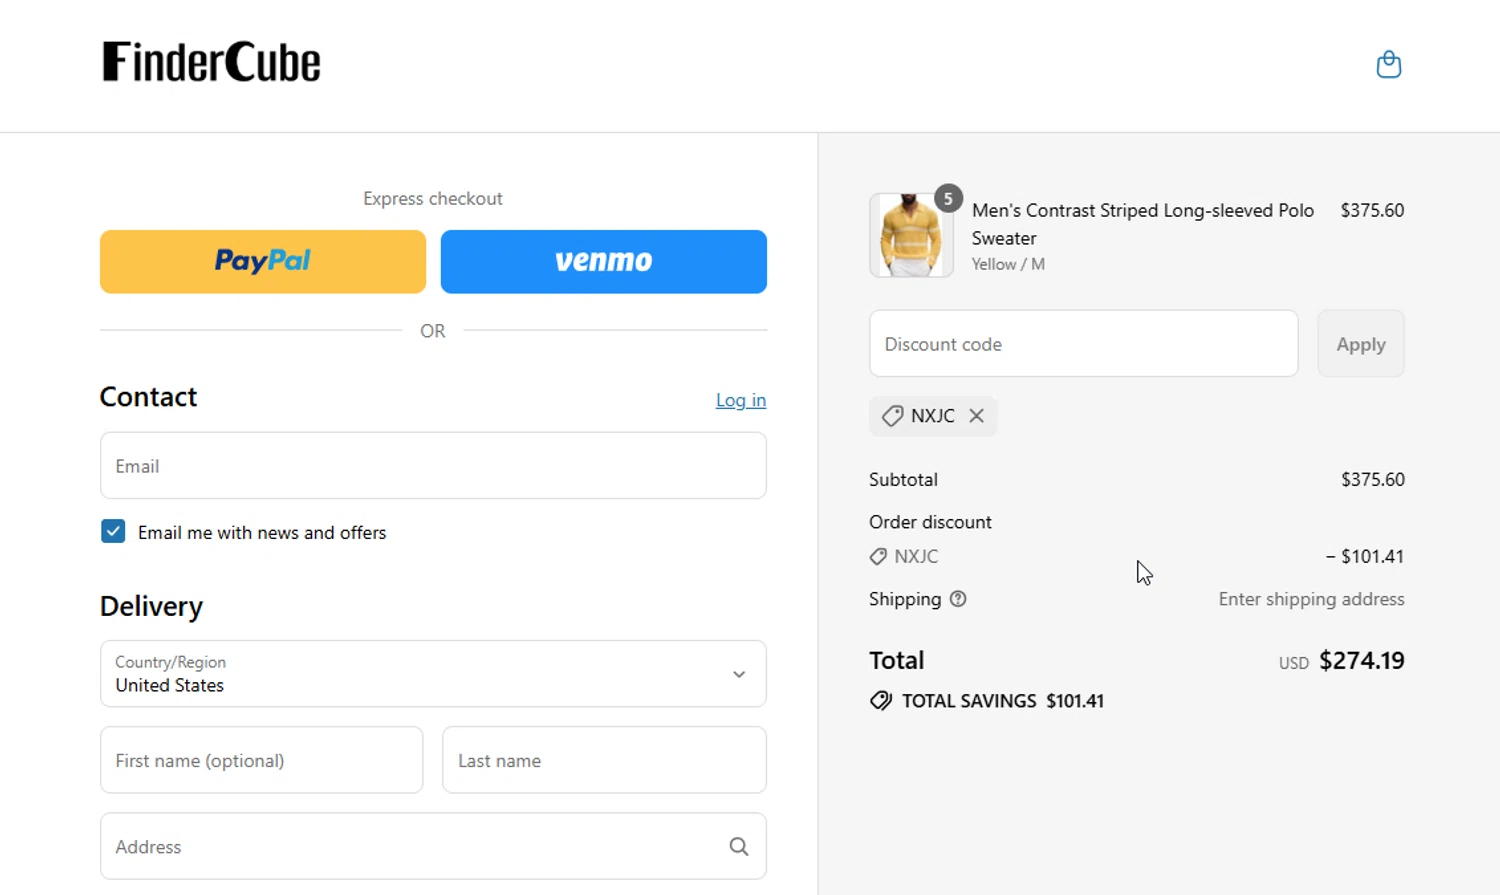Focus the Discount code field
The image size is (1500, 895).
click(1084, 344)
